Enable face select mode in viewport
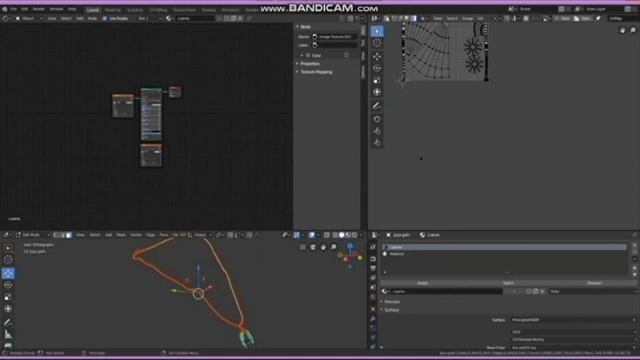This screenshot has width=640, height=360. 69,235
